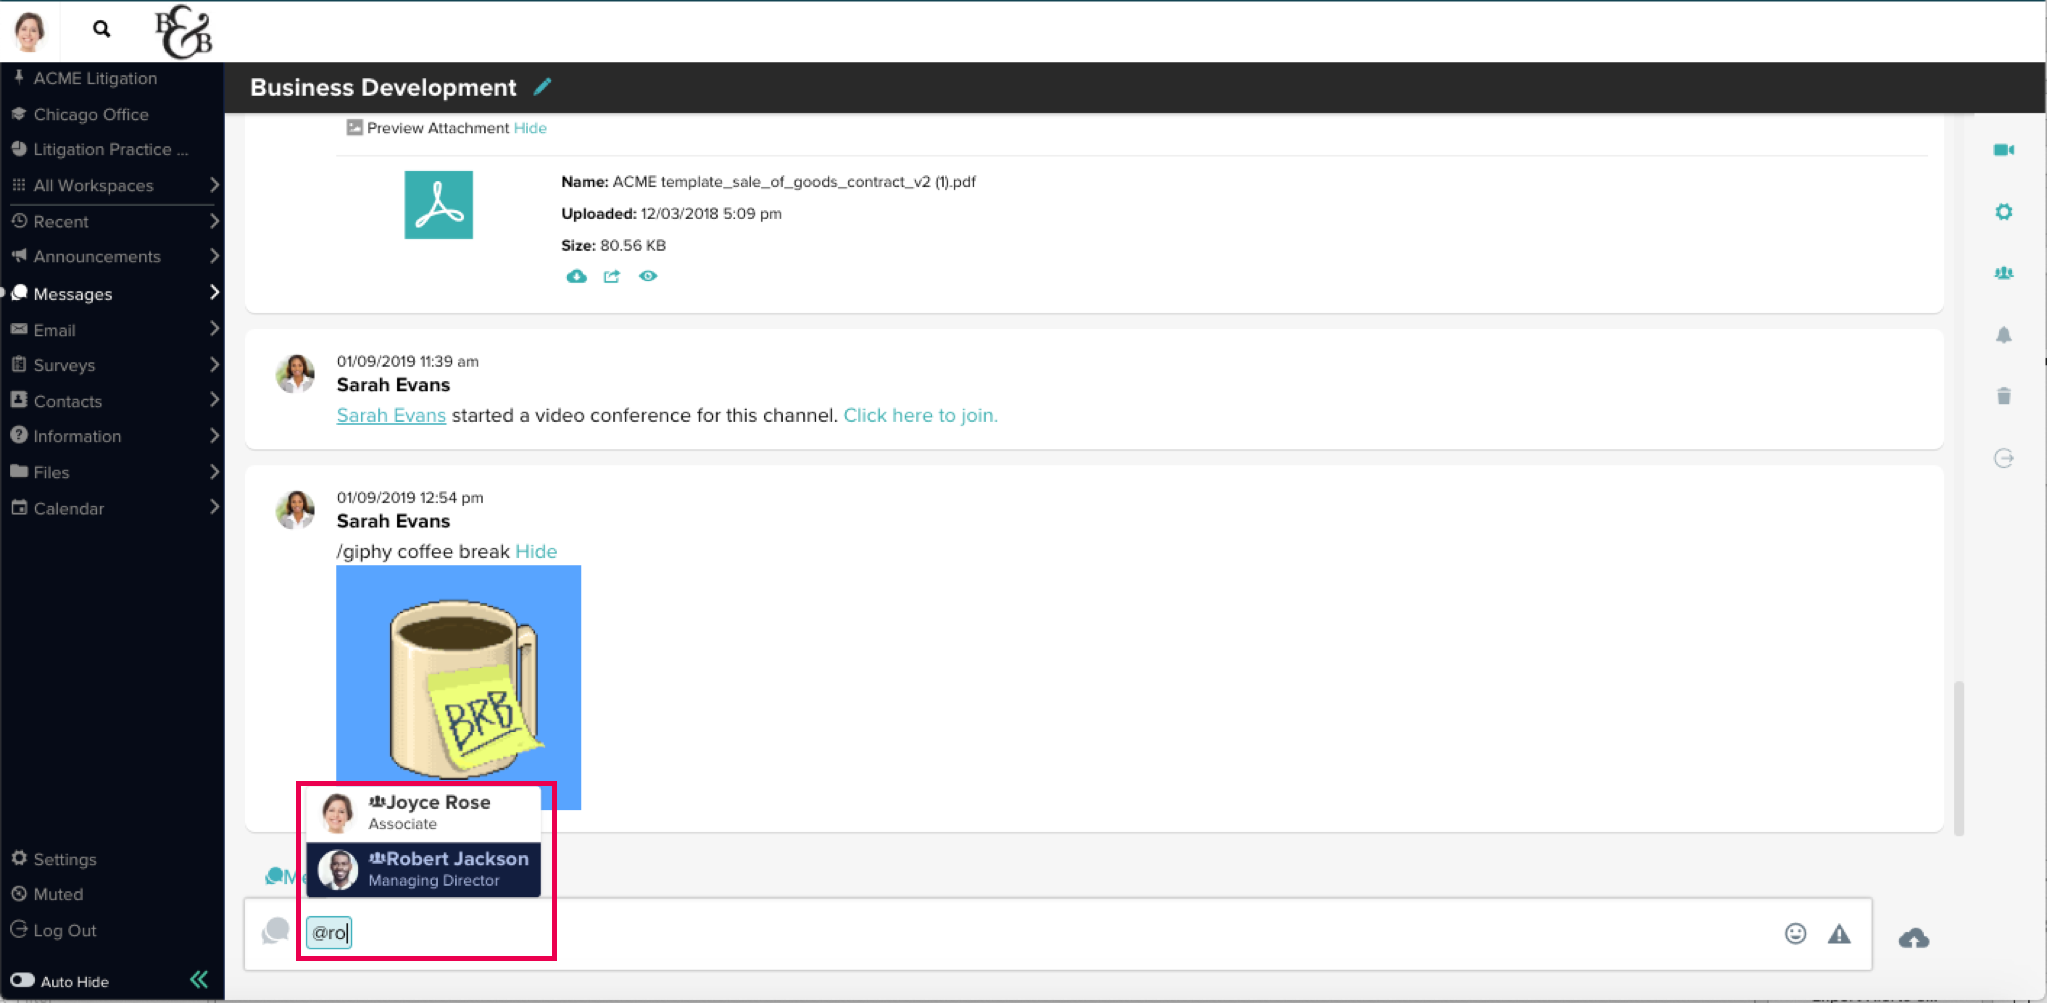Open the emoji picker smiley

tap(1795, 933)
